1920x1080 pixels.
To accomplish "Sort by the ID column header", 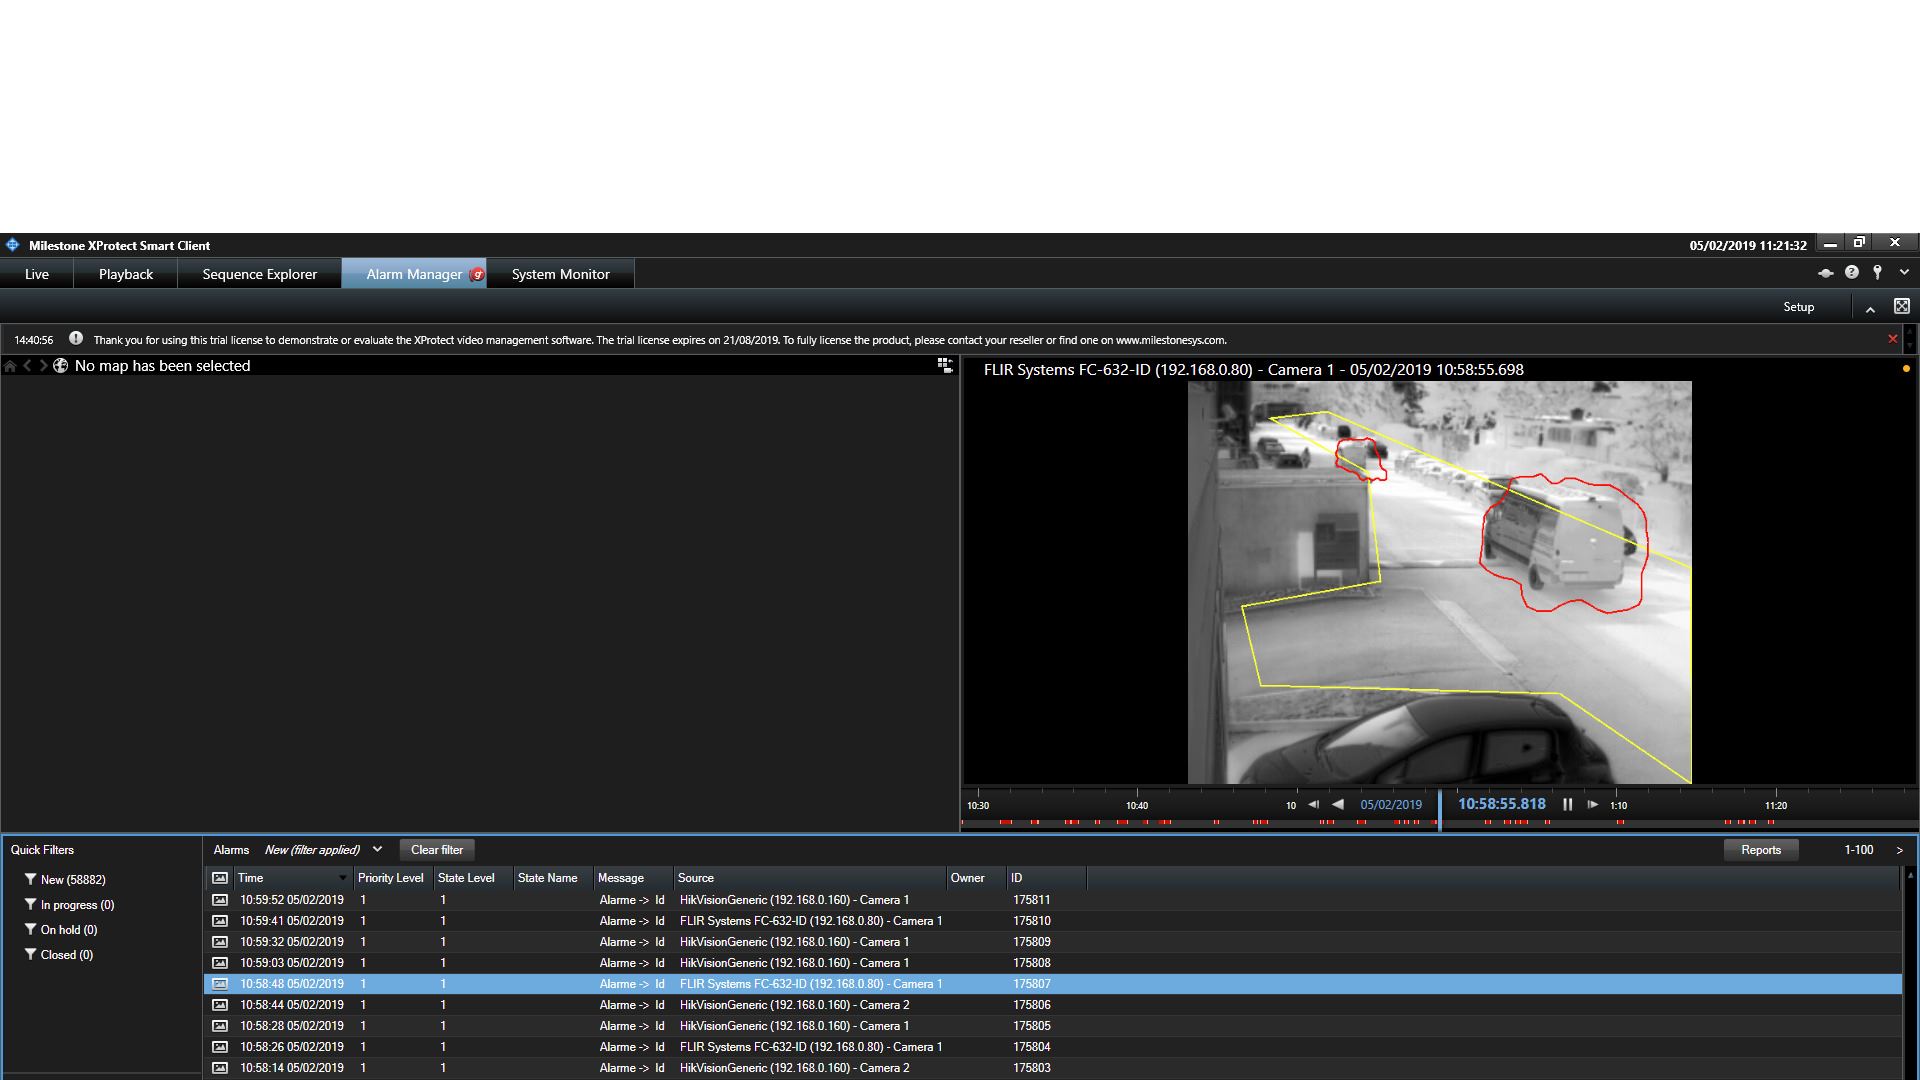I will 1046,878.
